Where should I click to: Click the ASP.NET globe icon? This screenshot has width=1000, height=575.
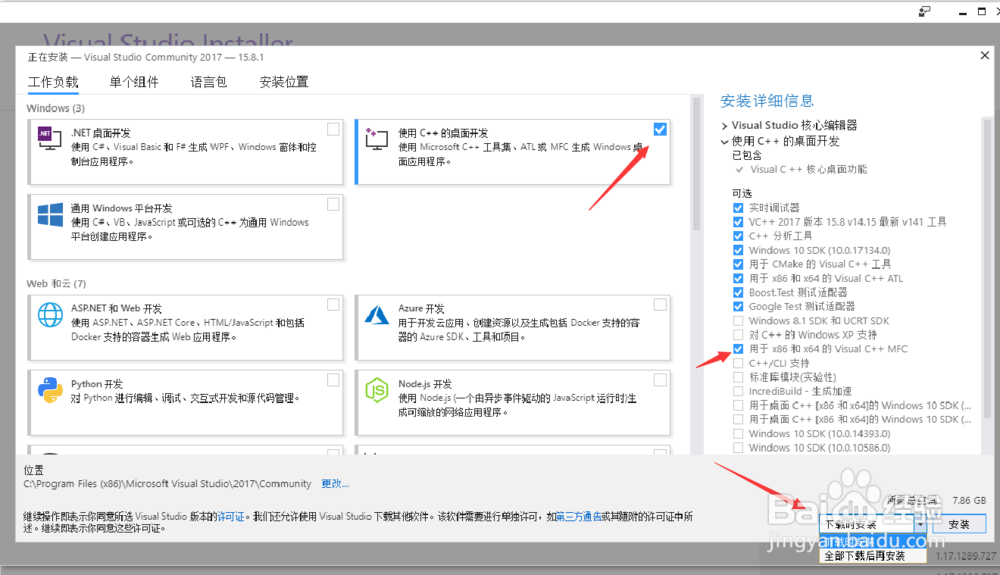tap(50, 315)
